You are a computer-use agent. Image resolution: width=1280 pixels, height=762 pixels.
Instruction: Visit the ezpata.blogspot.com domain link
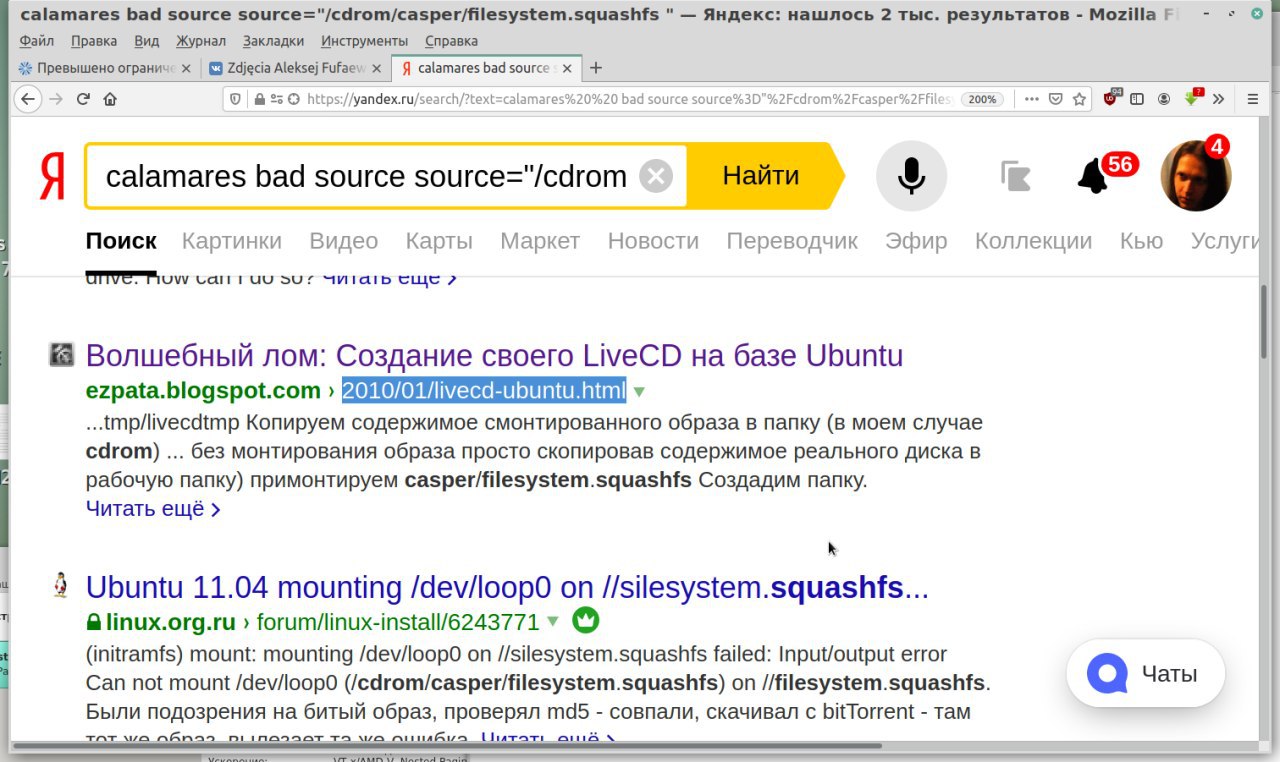203,391
